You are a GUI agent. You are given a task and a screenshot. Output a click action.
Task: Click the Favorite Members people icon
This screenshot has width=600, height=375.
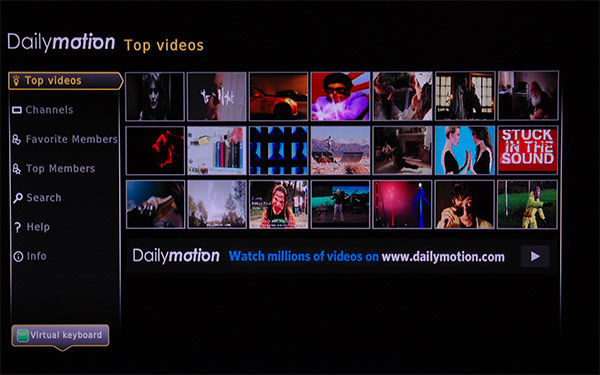pyautogui.click(x=16, y=140)
